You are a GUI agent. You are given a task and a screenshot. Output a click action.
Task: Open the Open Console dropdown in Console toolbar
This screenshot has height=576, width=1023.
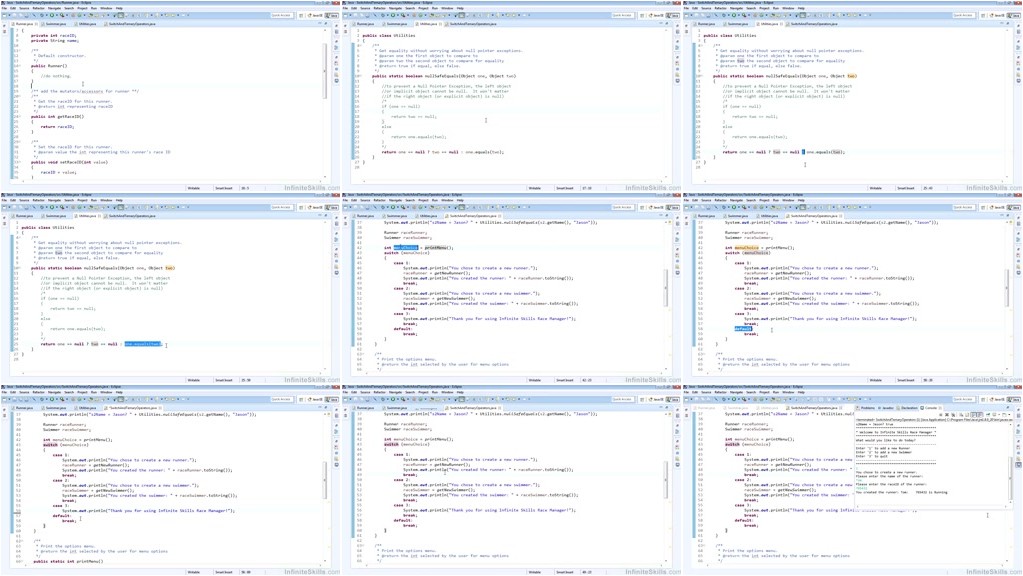click(x=1009, y=415)
